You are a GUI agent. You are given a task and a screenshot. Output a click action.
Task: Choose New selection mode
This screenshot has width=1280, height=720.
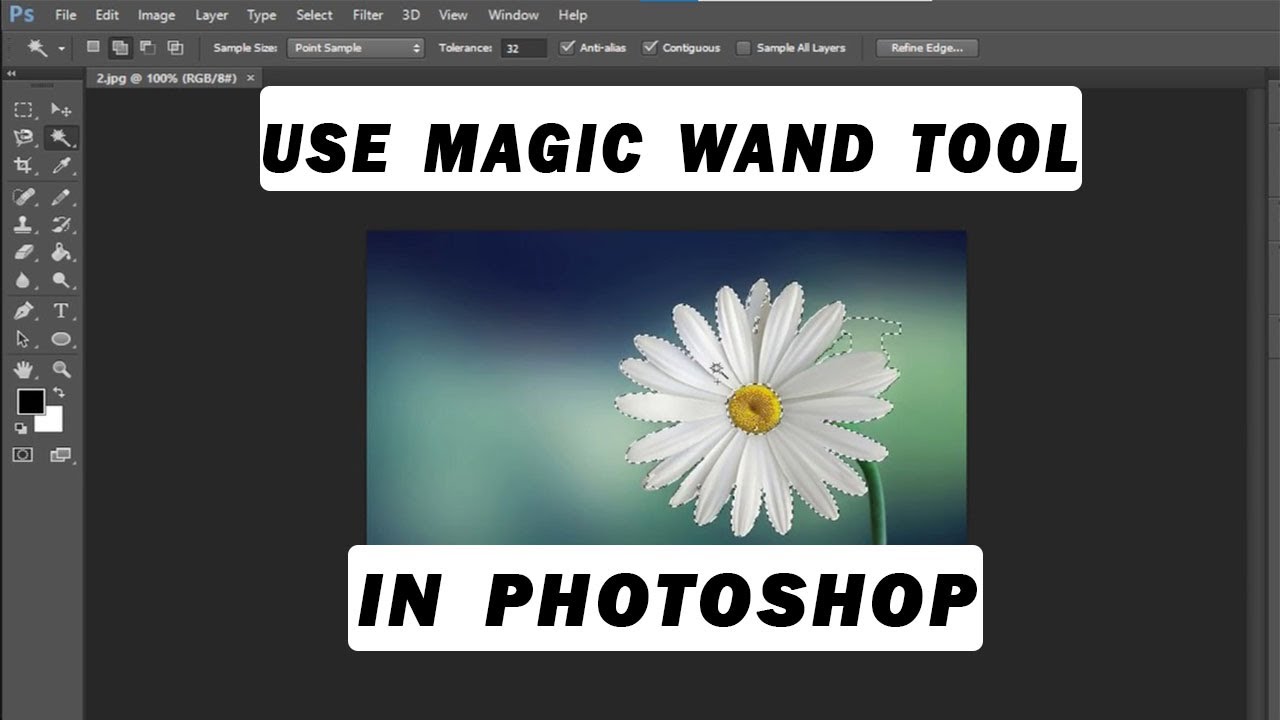(x=93, y=47)
